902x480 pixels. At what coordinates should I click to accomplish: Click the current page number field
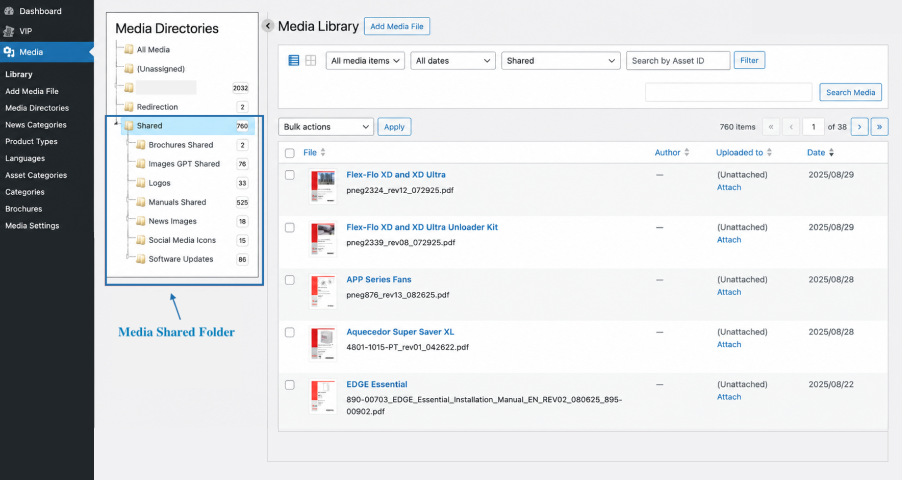[813, 127]
